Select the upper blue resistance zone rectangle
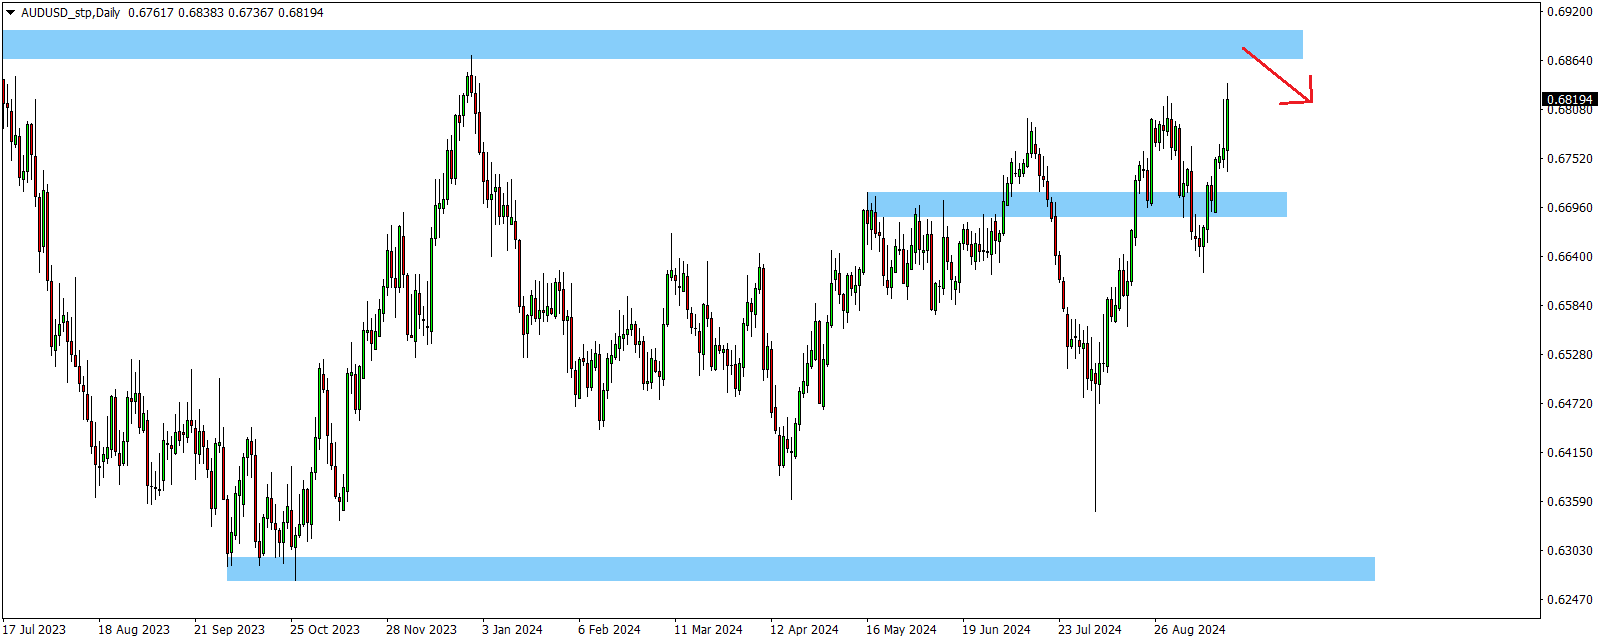This screenshot has height=642, width=1604. [652, 44]
